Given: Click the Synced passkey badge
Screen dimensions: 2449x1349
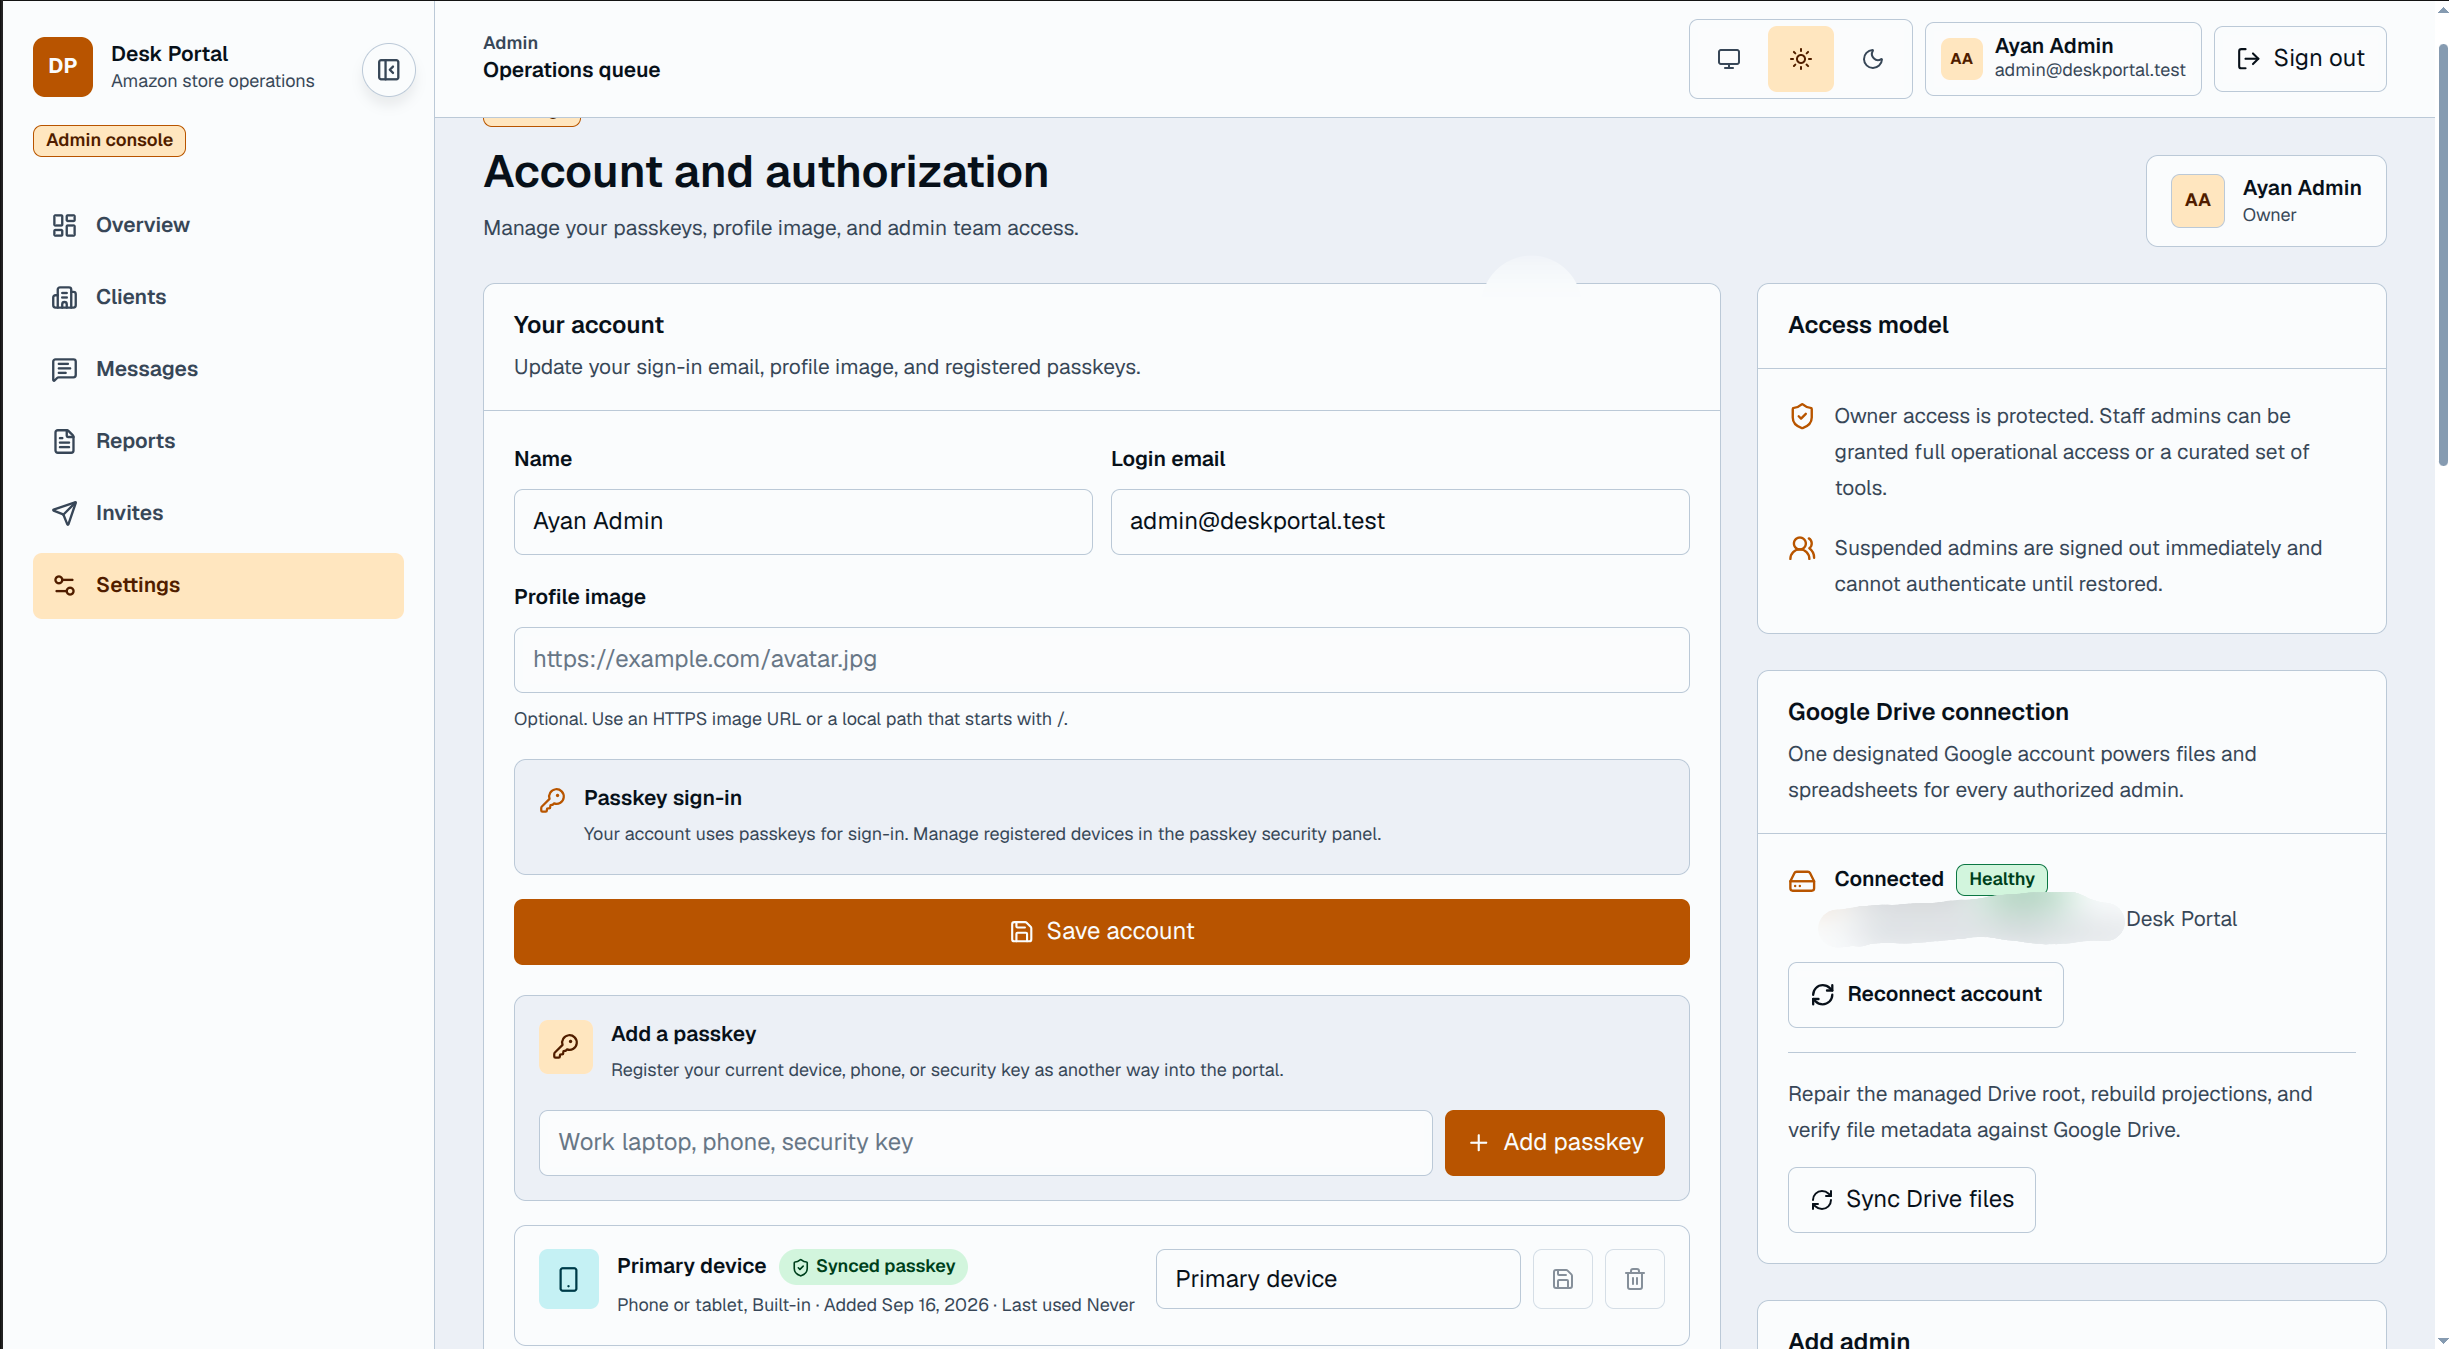Looking at the screenshot, I should point(872,1266).
